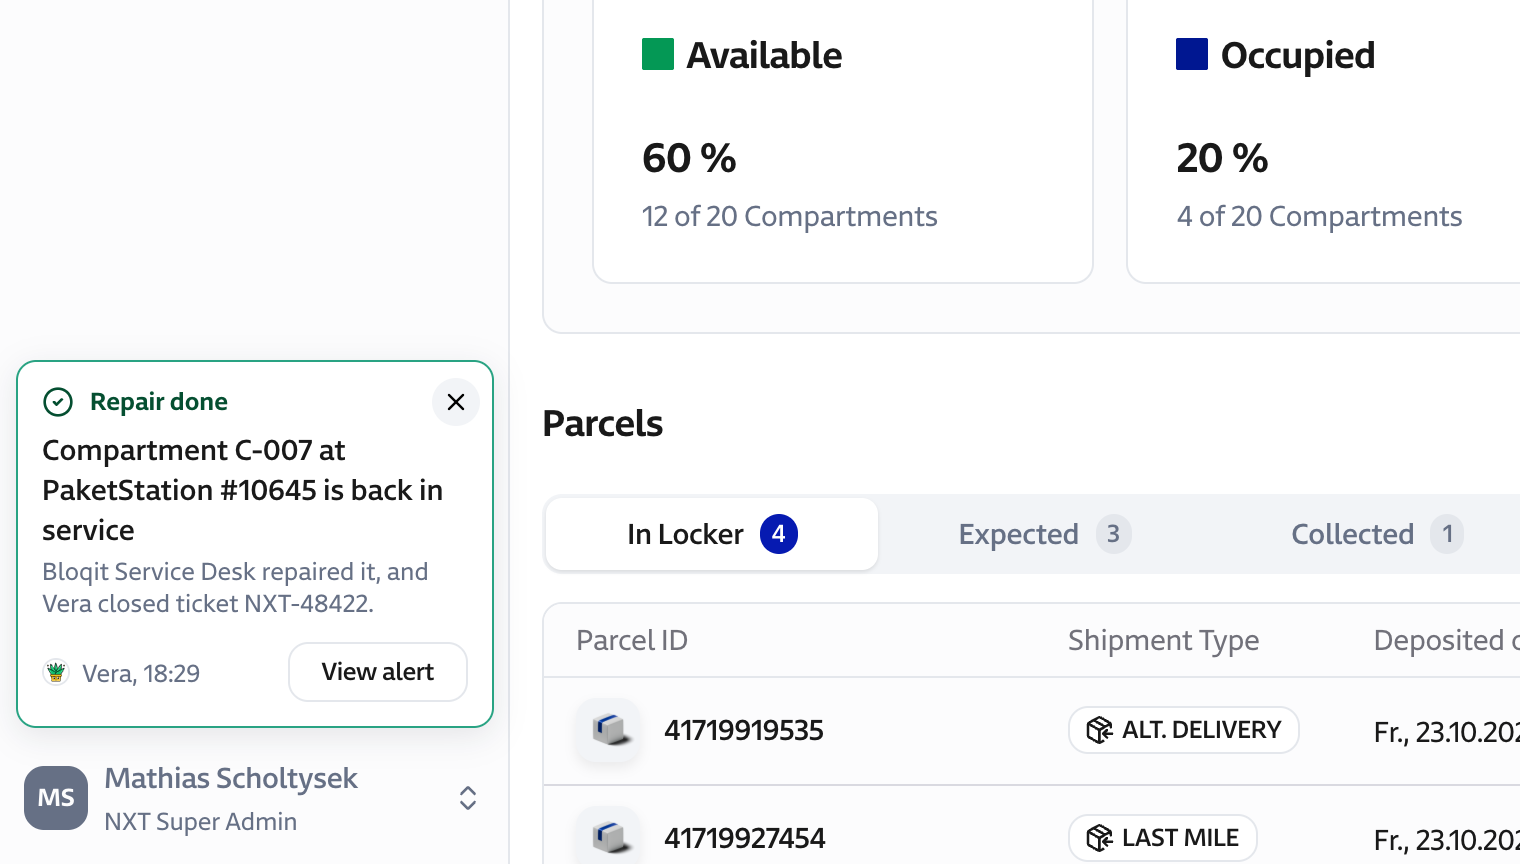Click the Mathias Scholtysek user name
The image size is (1520, 864).
coord(231,778)
